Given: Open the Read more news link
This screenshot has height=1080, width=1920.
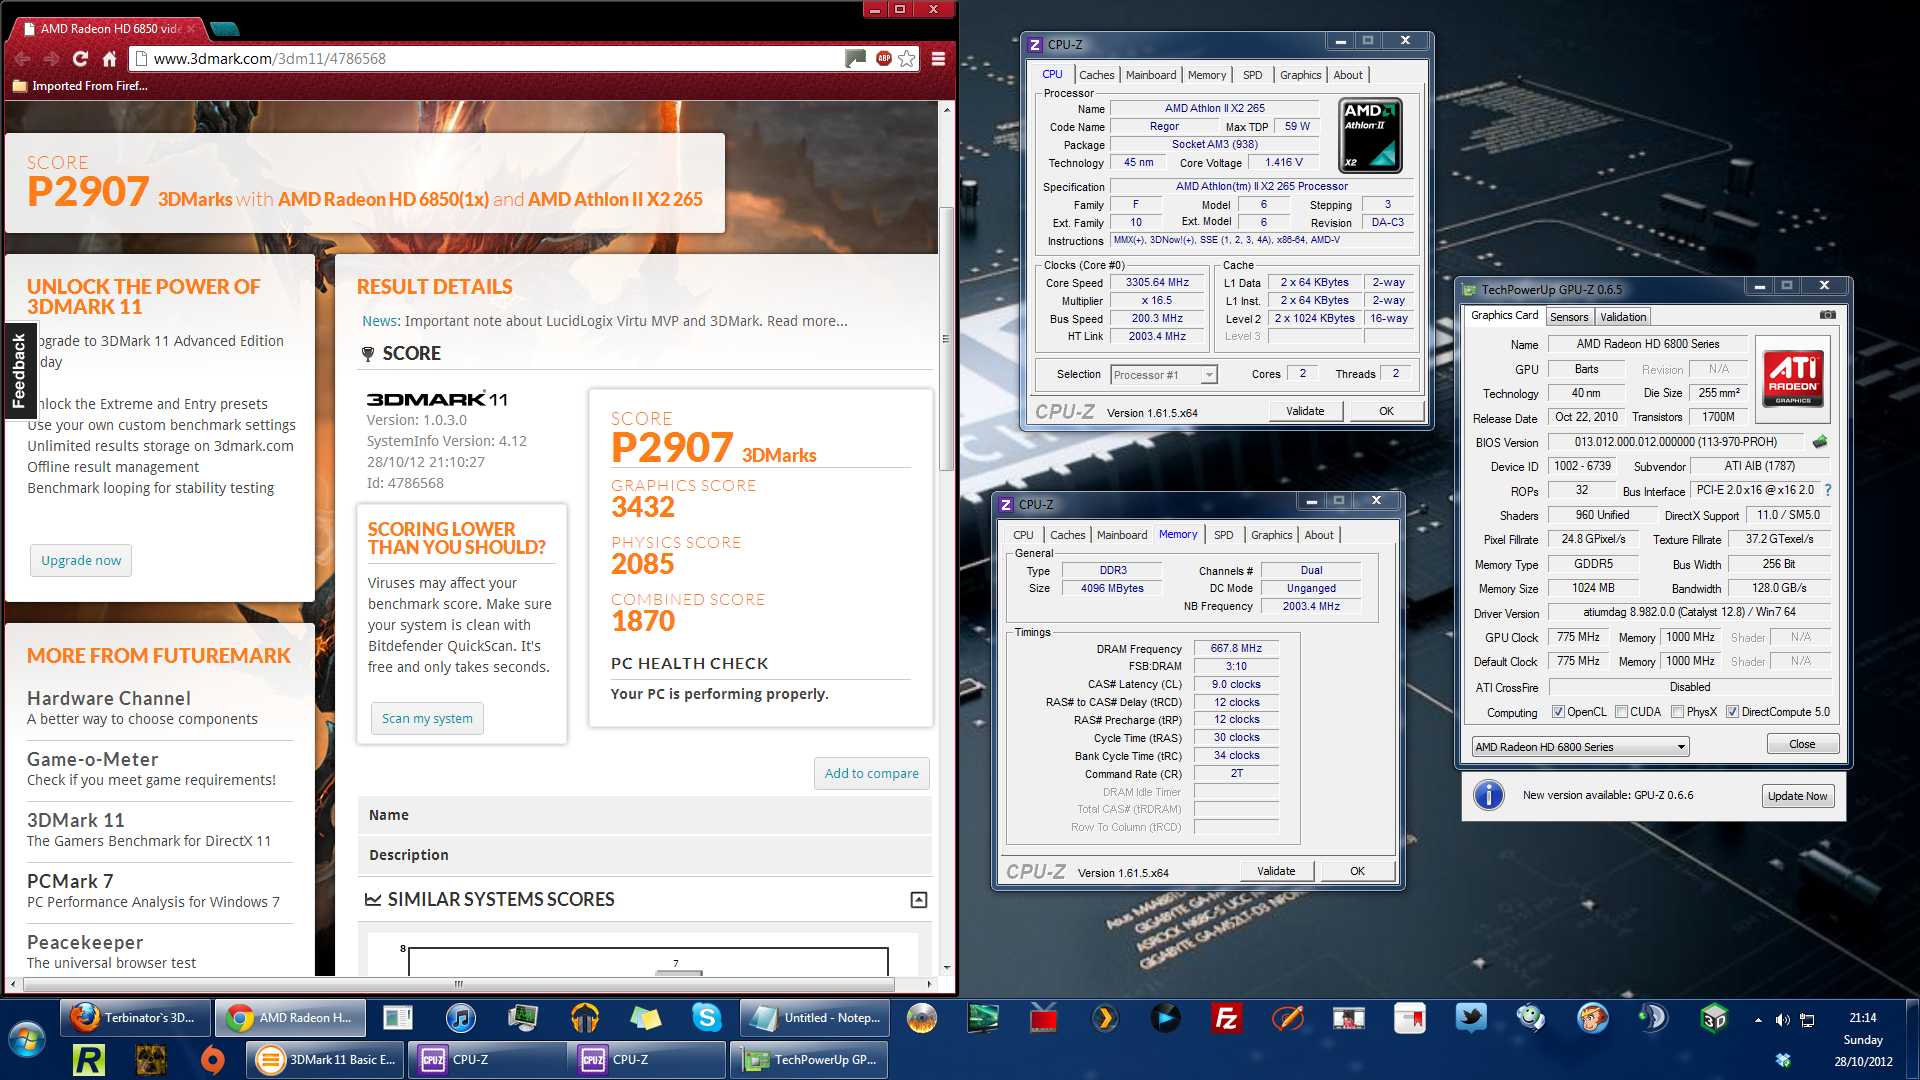Looking at the screenshot, I should click(x=806, y=321).
